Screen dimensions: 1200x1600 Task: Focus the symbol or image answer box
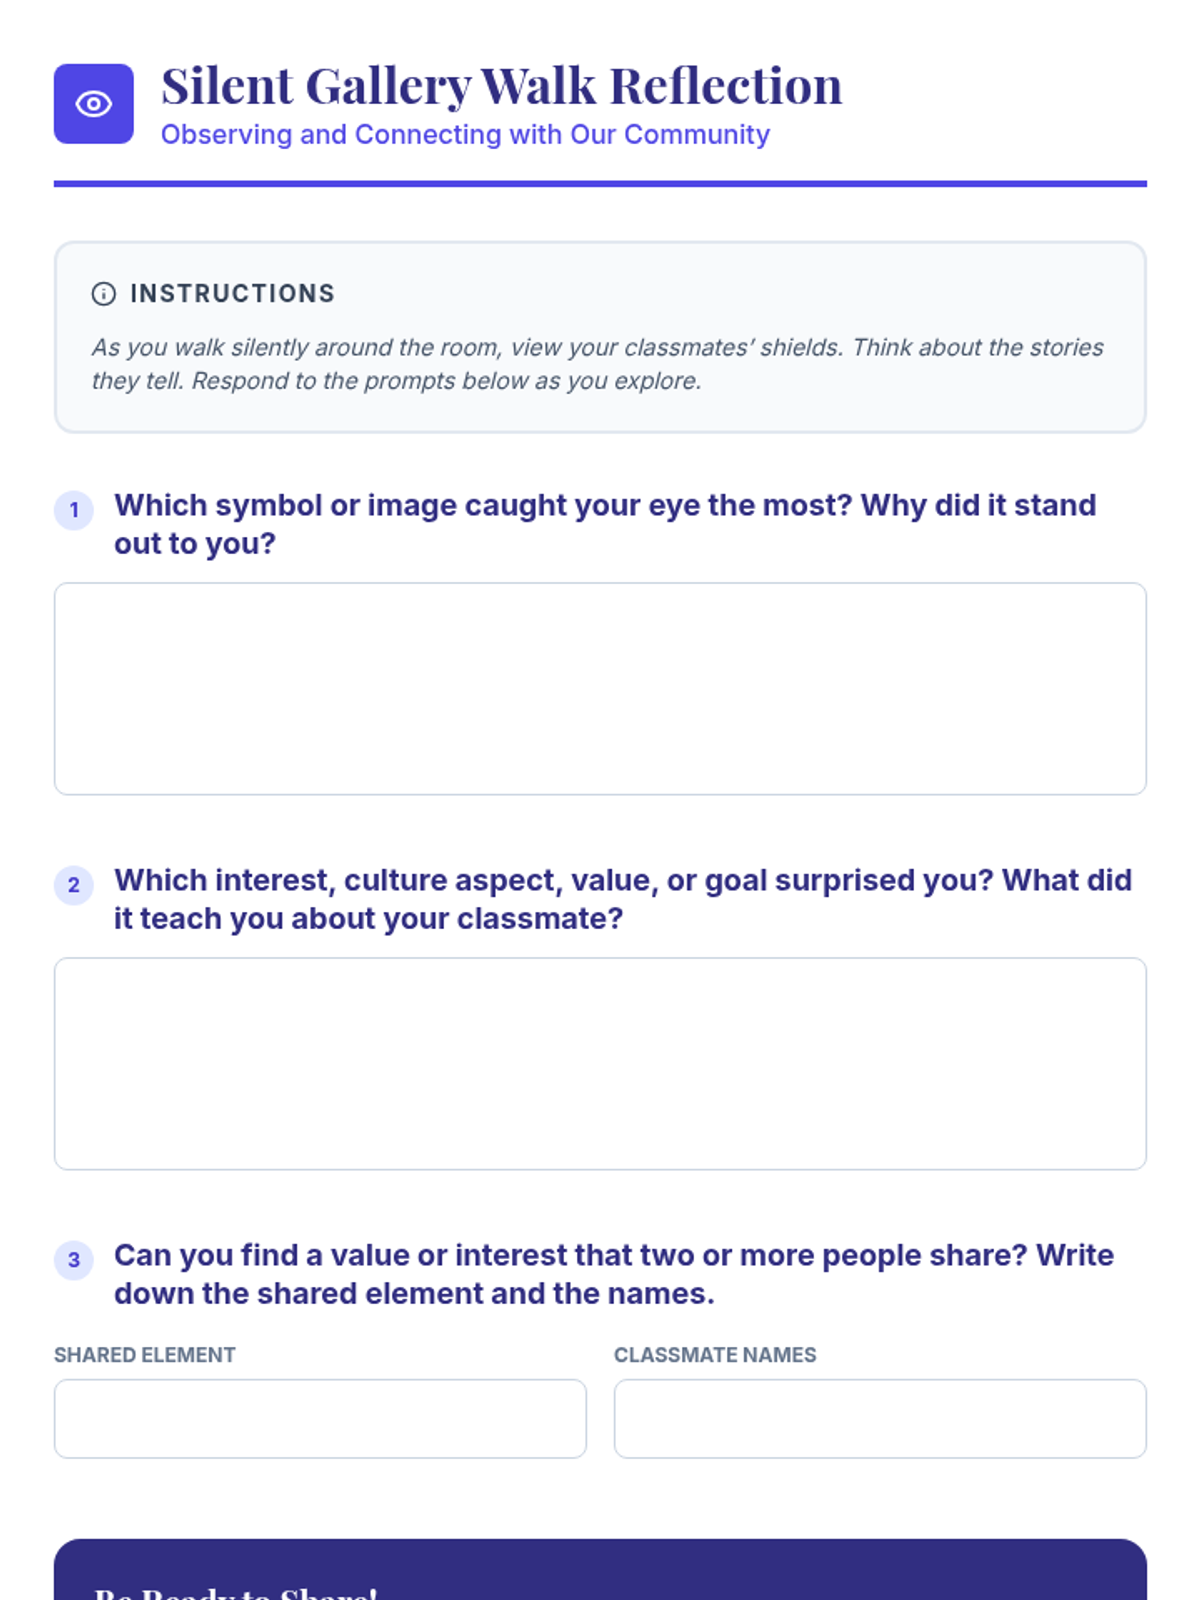600,689
